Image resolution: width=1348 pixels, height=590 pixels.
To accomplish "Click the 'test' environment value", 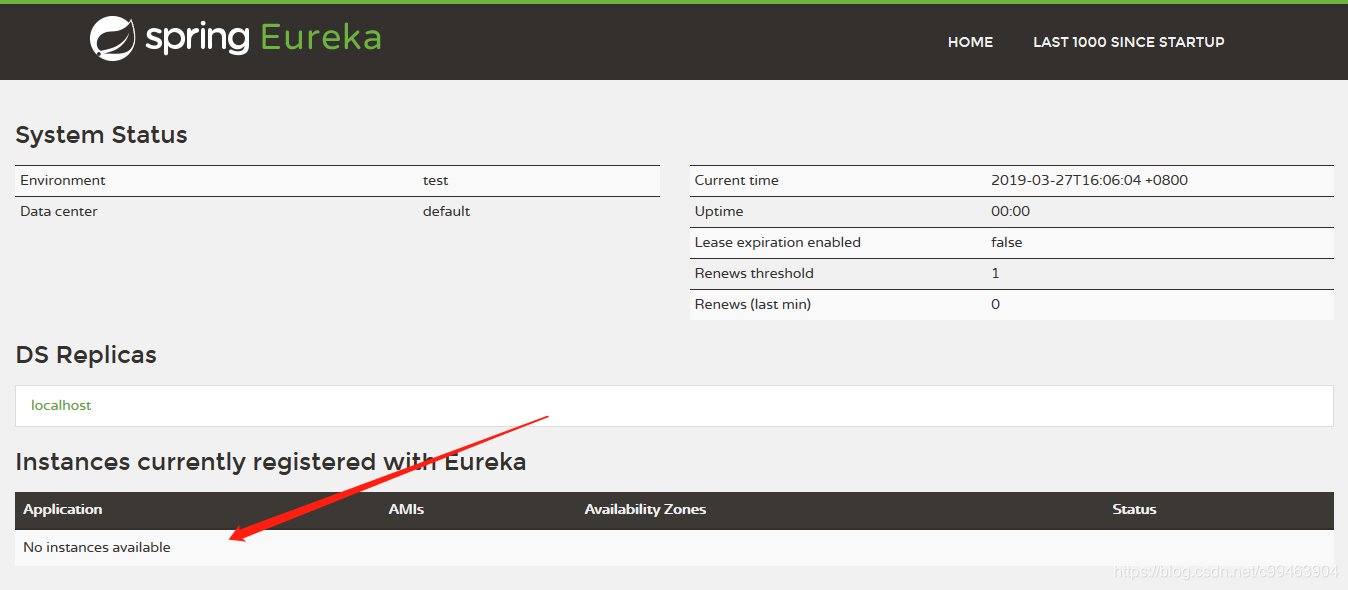I will [435, 180].
